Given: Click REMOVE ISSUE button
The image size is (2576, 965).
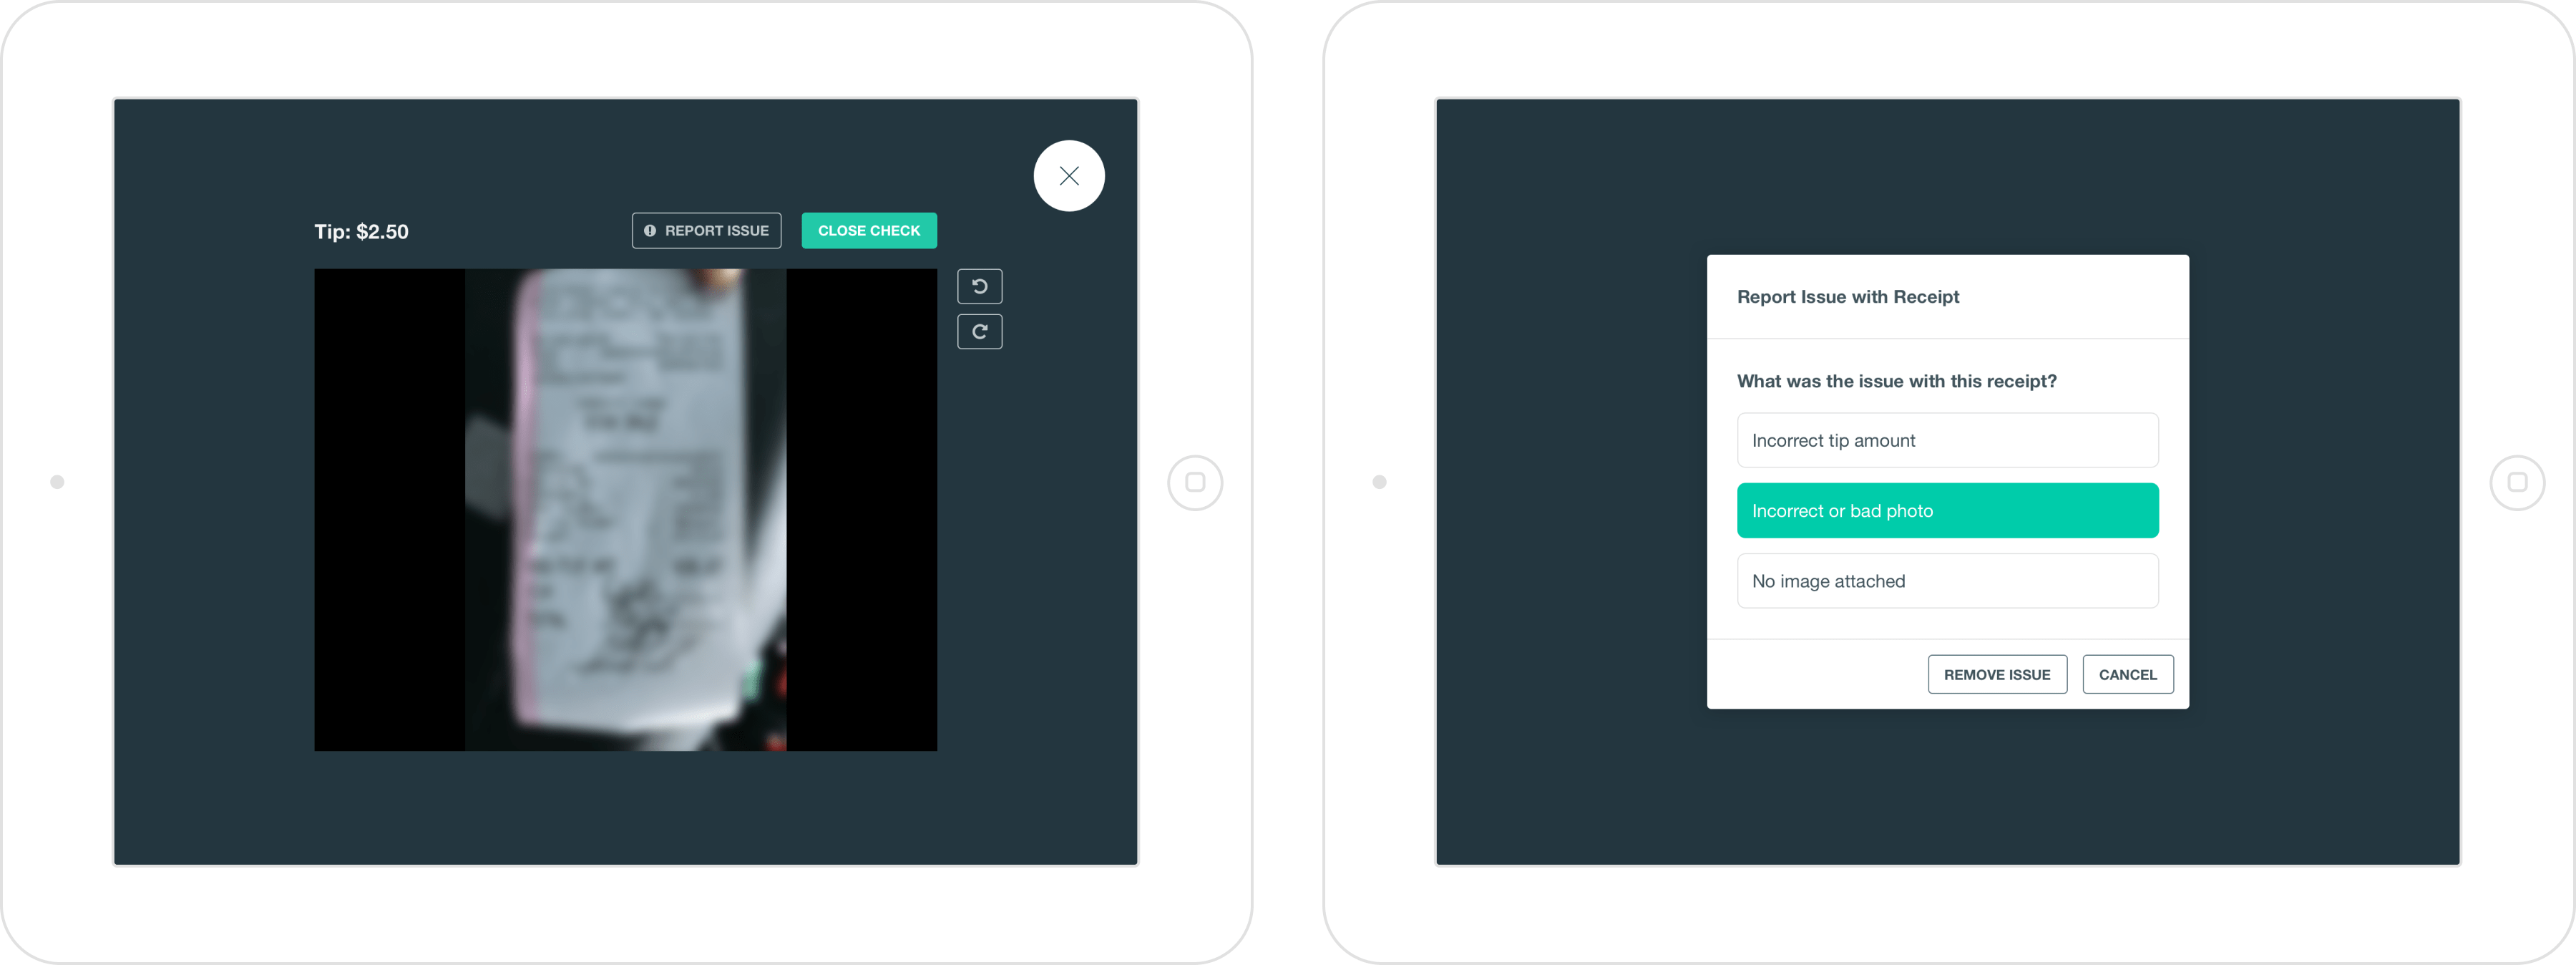Looking at the screenshot, I should 1994,672.
